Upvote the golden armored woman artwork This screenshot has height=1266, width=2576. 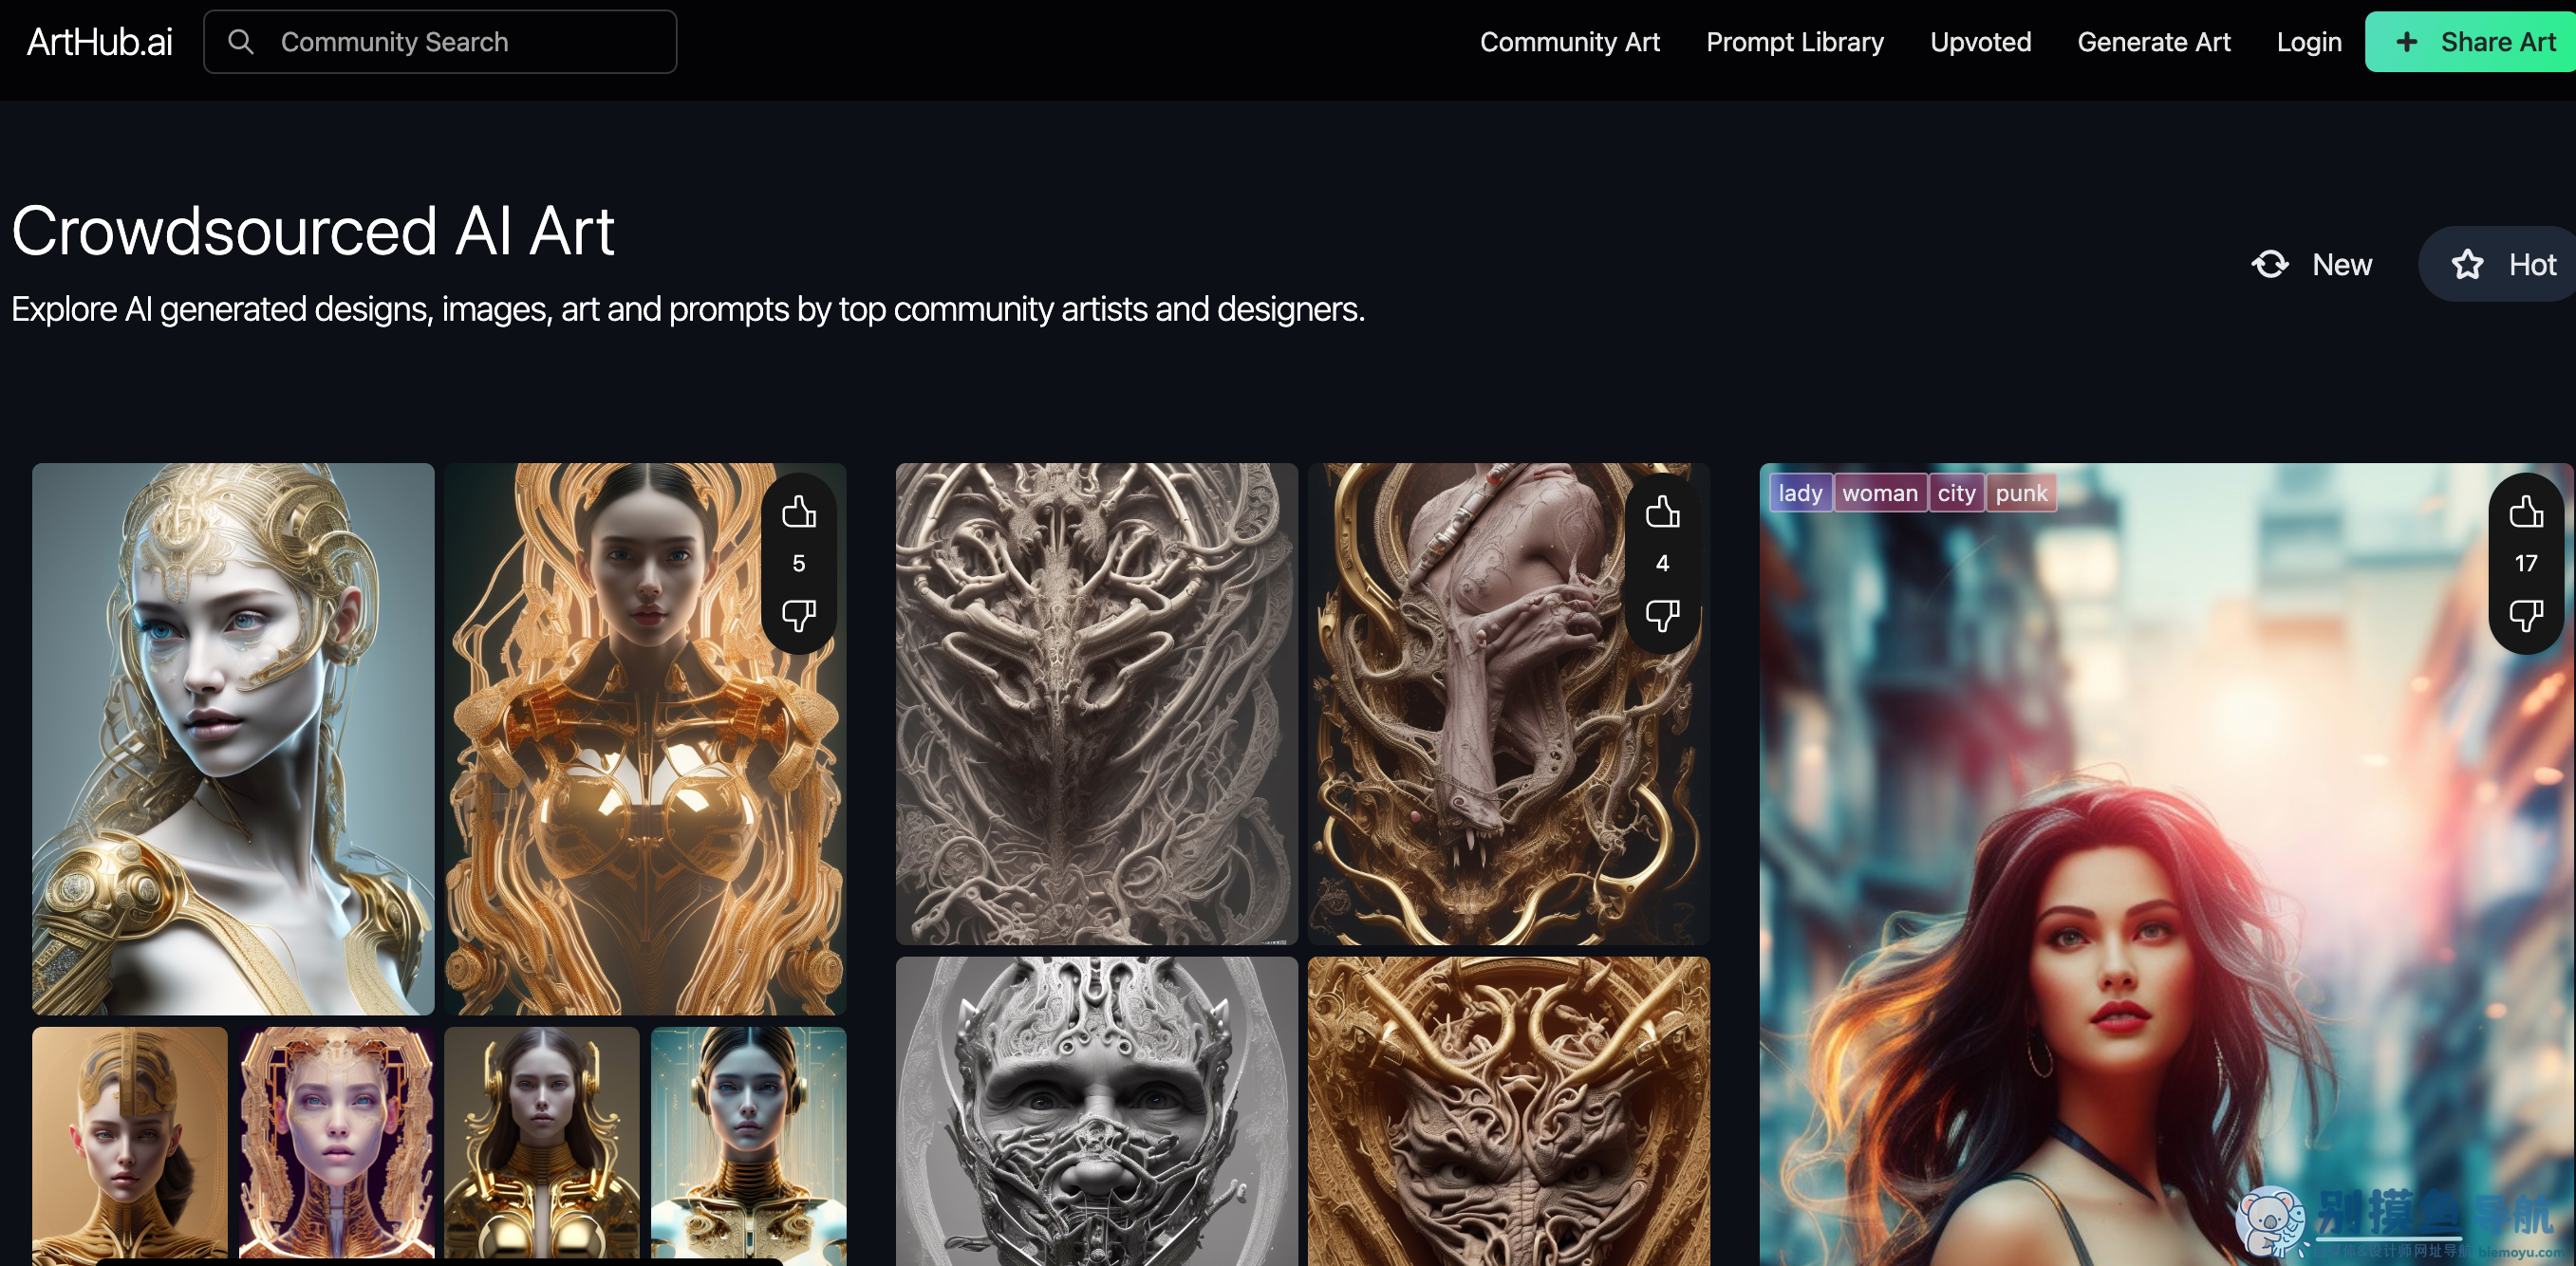tap(798, 512)
